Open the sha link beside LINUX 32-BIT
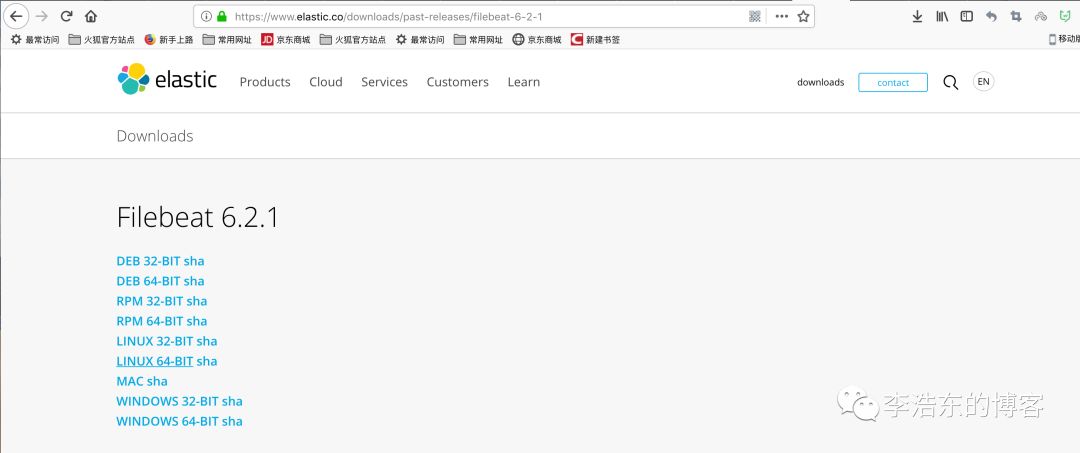The height and width of the screenshot is (453, 1080). (x=207, y=341)
